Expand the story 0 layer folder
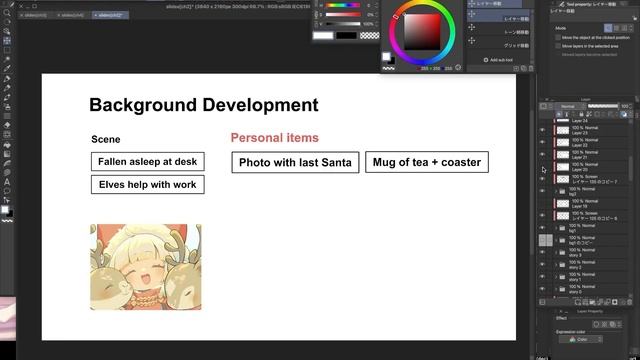Image resolution: width=640 pixels, height=360 pixels. tap(556, 289)
